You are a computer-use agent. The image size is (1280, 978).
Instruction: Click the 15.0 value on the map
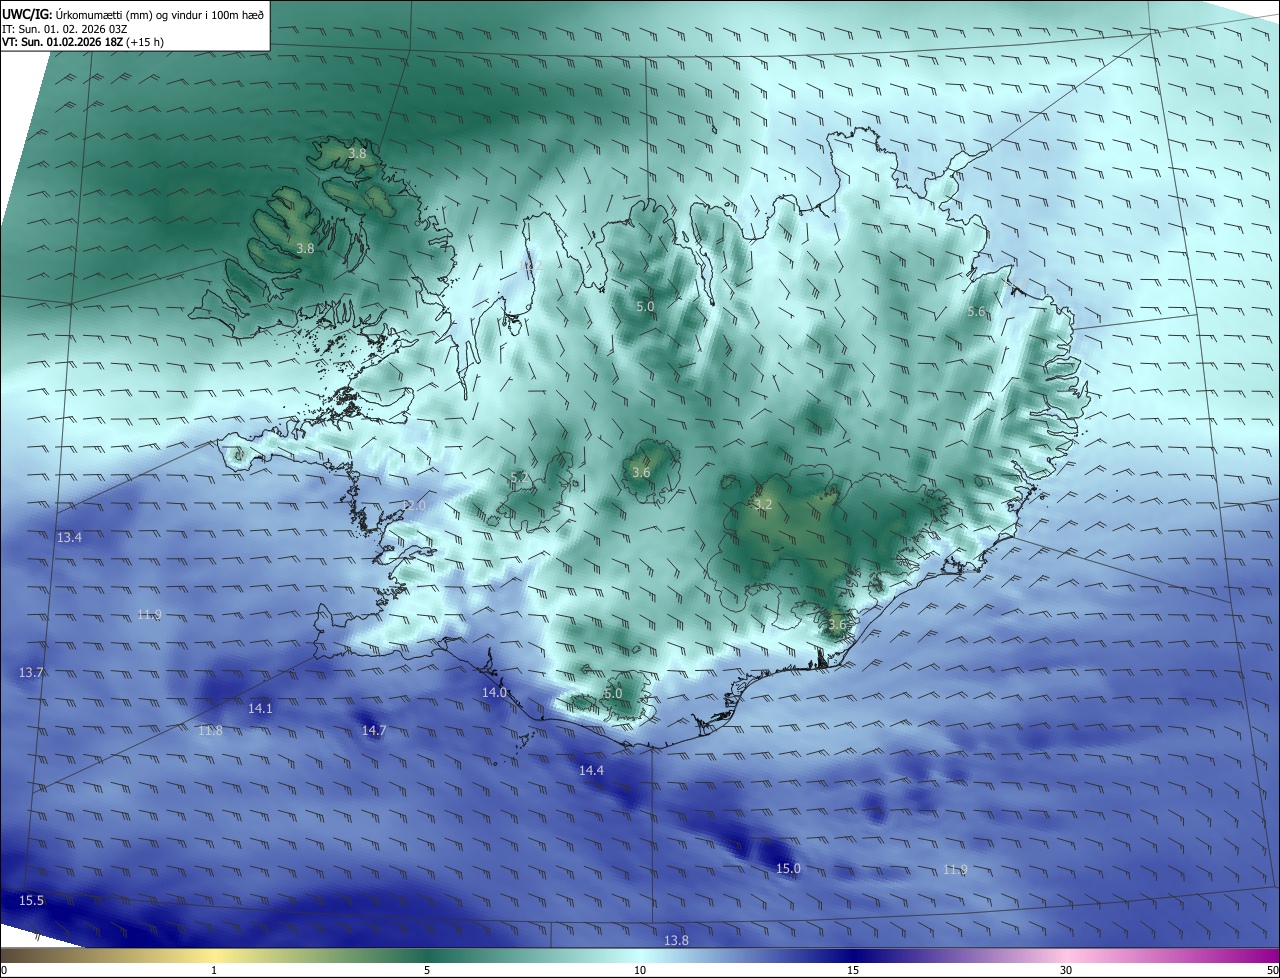coord(788,869)
